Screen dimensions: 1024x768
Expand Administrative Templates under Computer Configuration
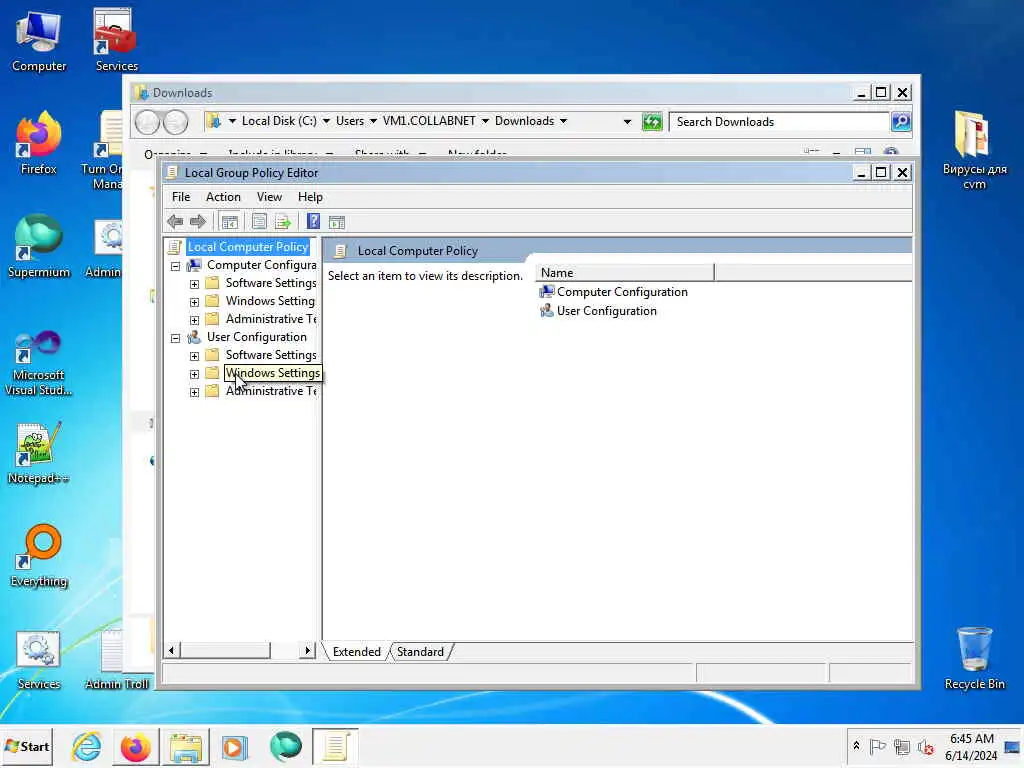point(195,320)
